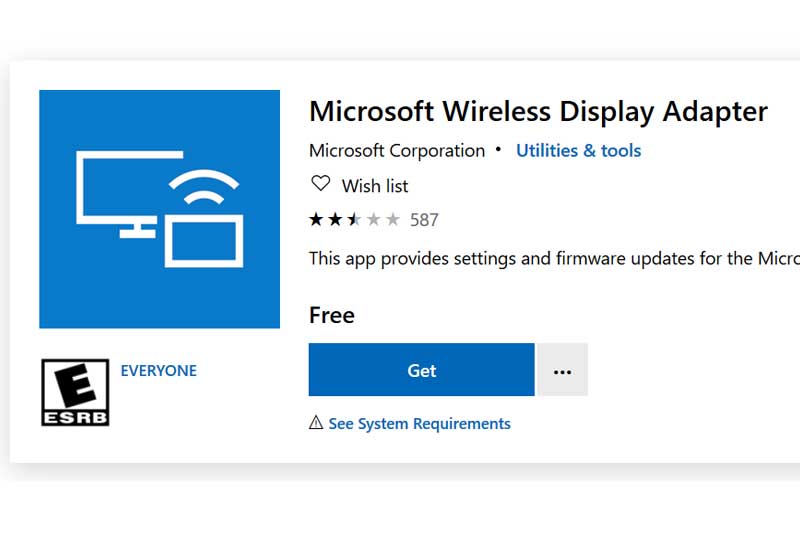The image size is (800, 533).
Task: Click the Wish list label
Action: click(x=374, y=186)
